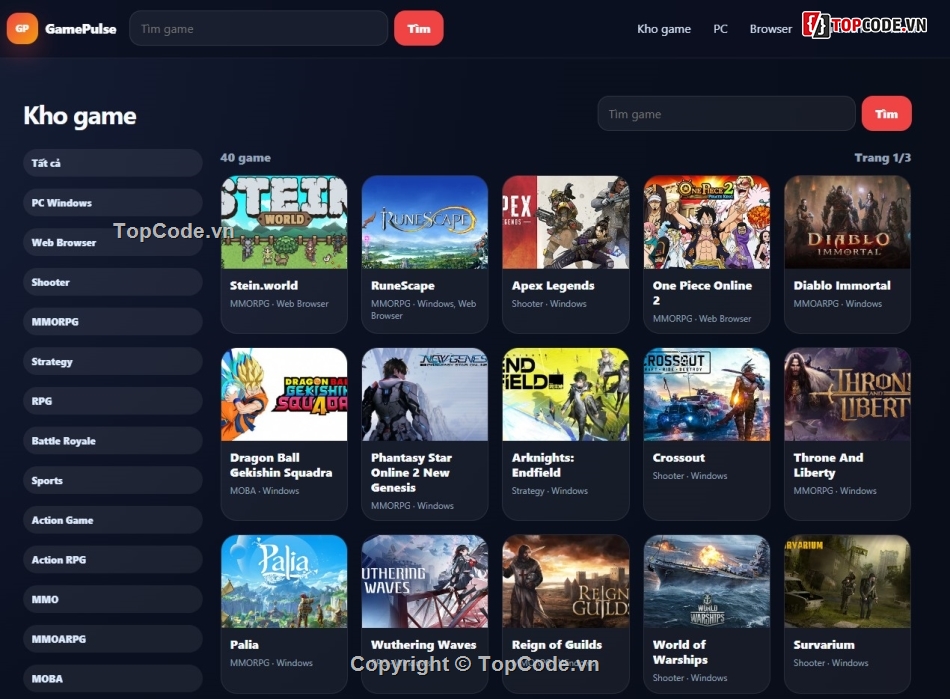Click the header red Tìm button

click(x=419, y=28)
